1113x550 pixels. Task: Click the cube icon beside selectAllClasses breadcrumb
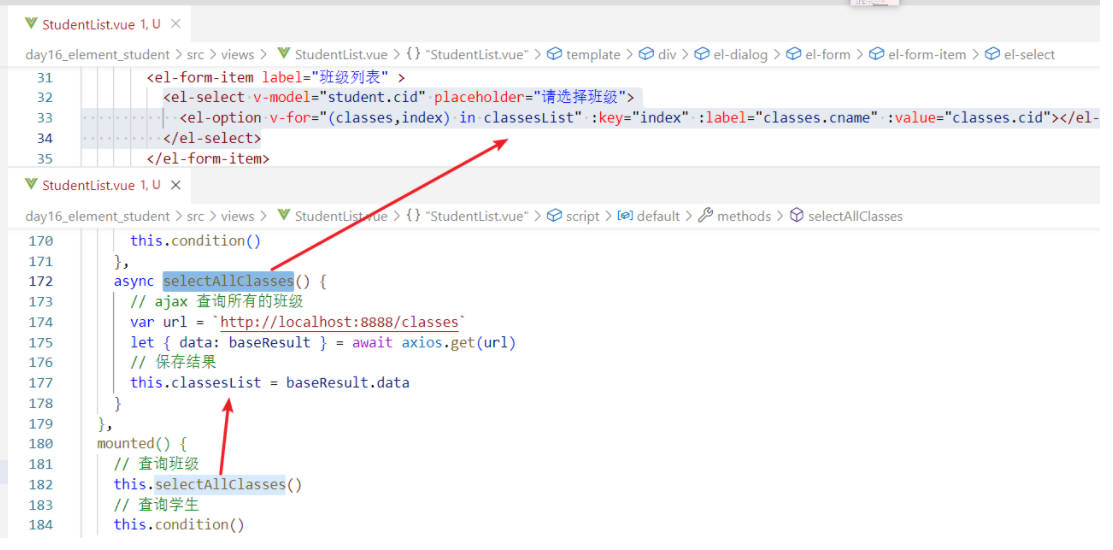[796, 216]
